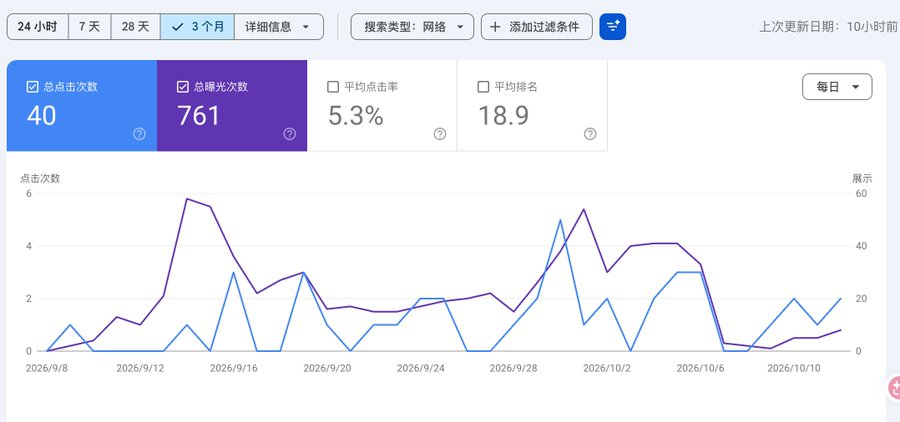This screenshot has width=900, height=422.
Task: Click the 2026/9/24 axis date label
Action: [421, 368]
